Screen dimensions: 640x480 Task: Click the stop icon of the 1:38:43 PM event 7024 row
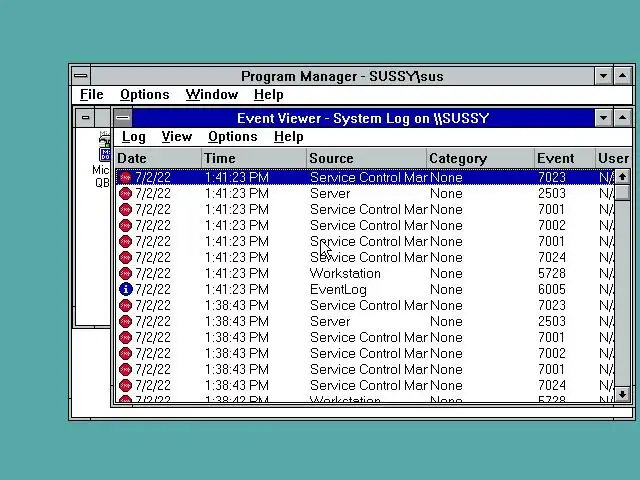tap(125, 385)
